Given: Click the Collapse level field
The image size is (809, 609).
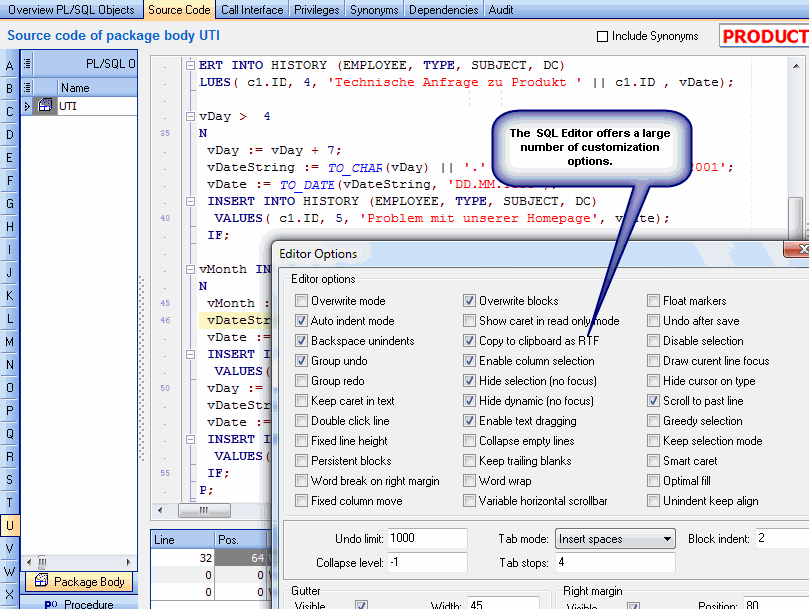Looking at the screenshot, I should [x=427, y=562].
